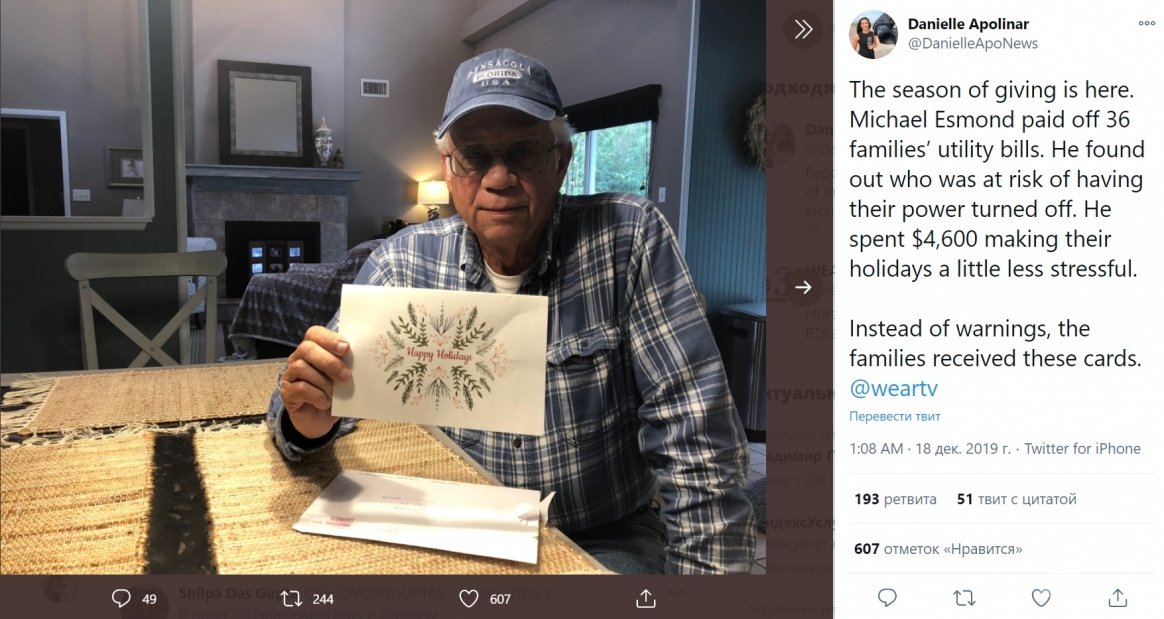Open the Danielle Apolinar profile name link
Viewport: 1164px width, 619px height.
pyautogui.click(x=968, y=24)
